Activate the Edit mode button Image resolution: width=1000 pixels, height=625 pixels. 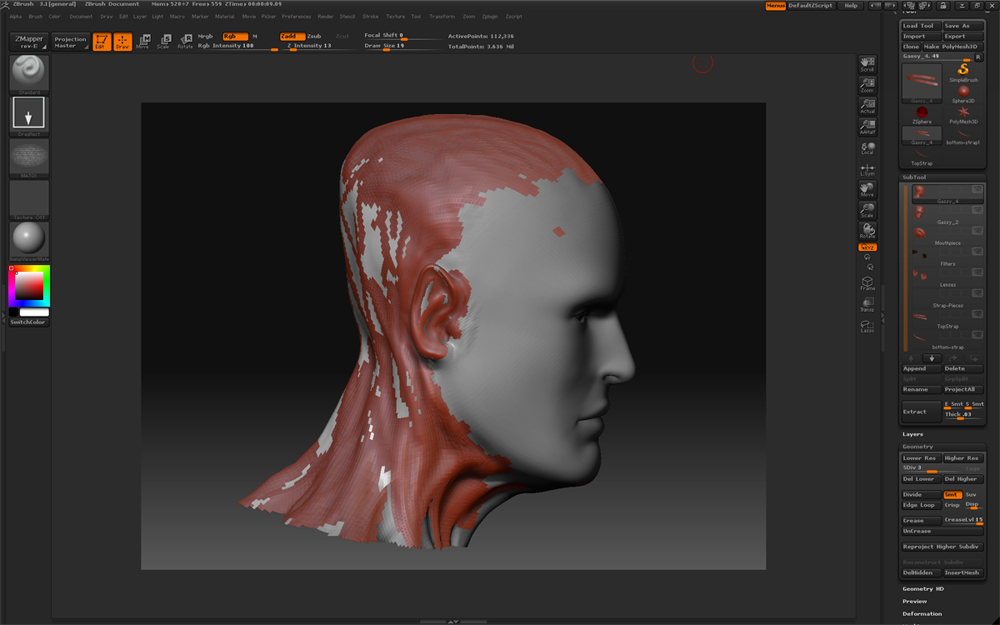coord(102,42)
